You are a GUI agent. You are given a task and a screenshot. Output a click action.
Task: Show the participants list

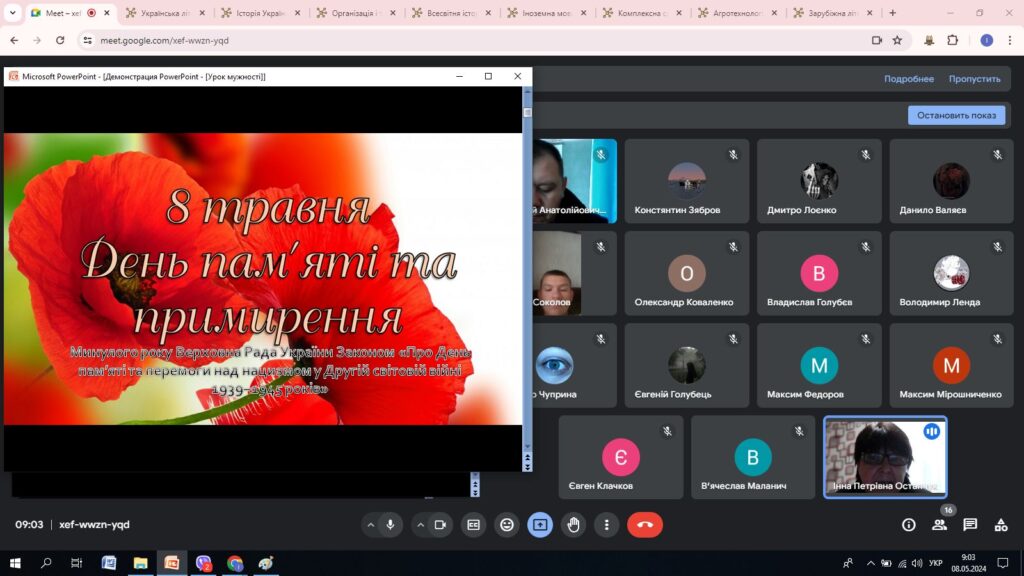(940, 524)
